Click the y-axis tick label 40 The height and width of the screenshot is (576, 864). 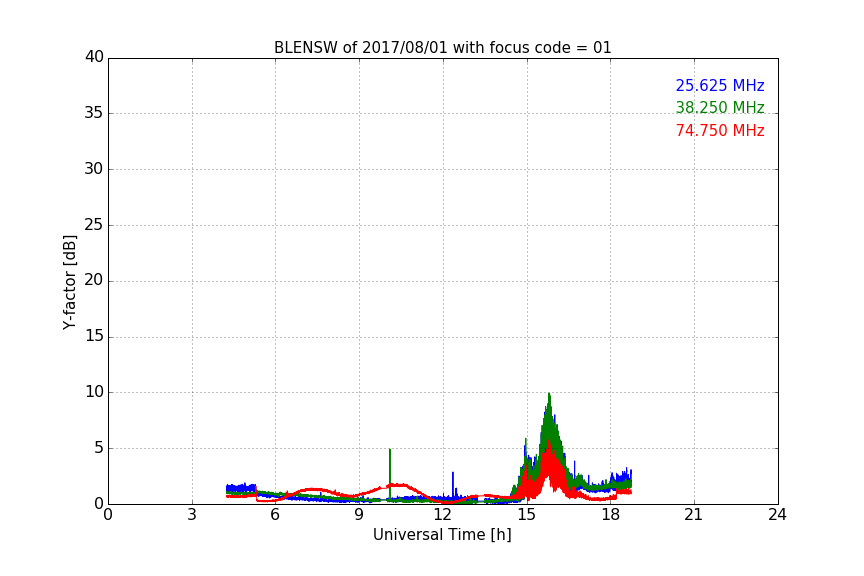[x=94, y=57]
